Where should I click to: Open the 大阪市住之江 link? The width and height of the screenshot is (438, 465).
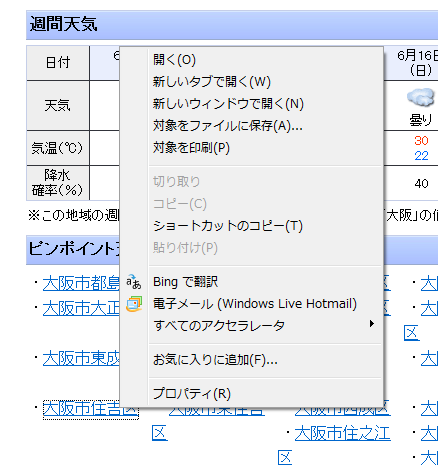pos(342,433)
